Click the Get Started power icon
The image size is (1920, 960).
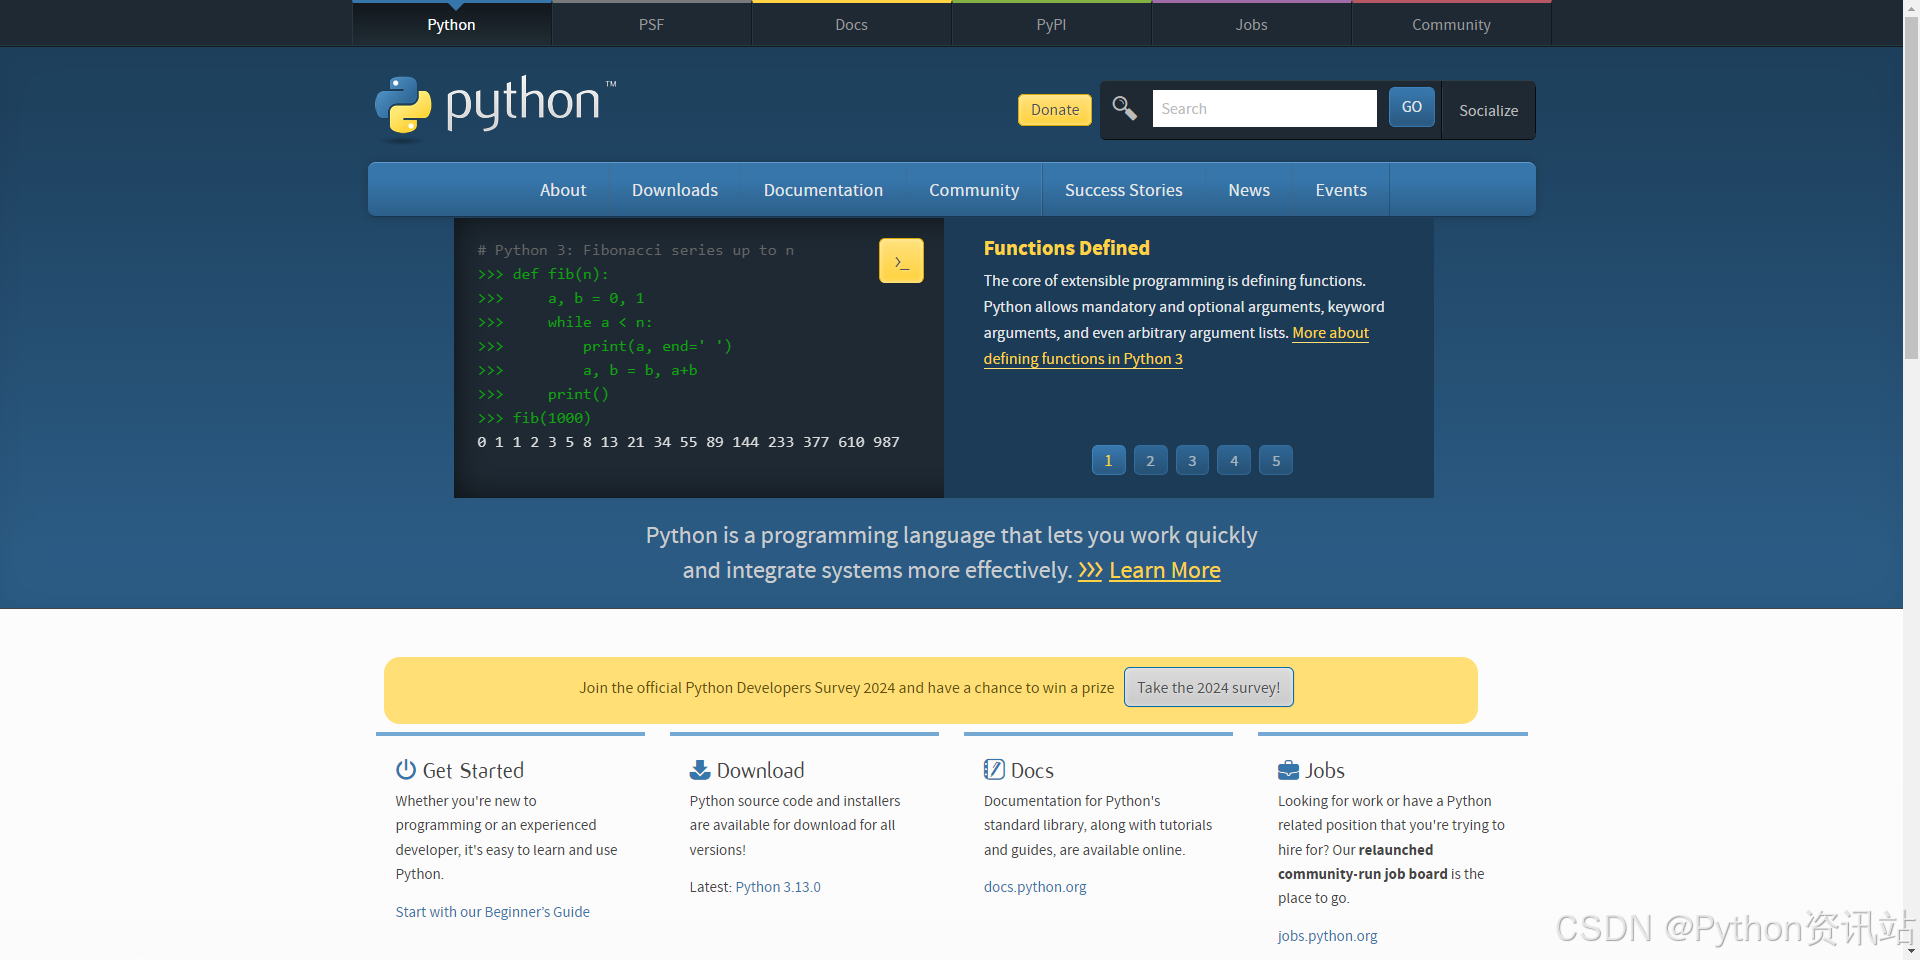406,770
